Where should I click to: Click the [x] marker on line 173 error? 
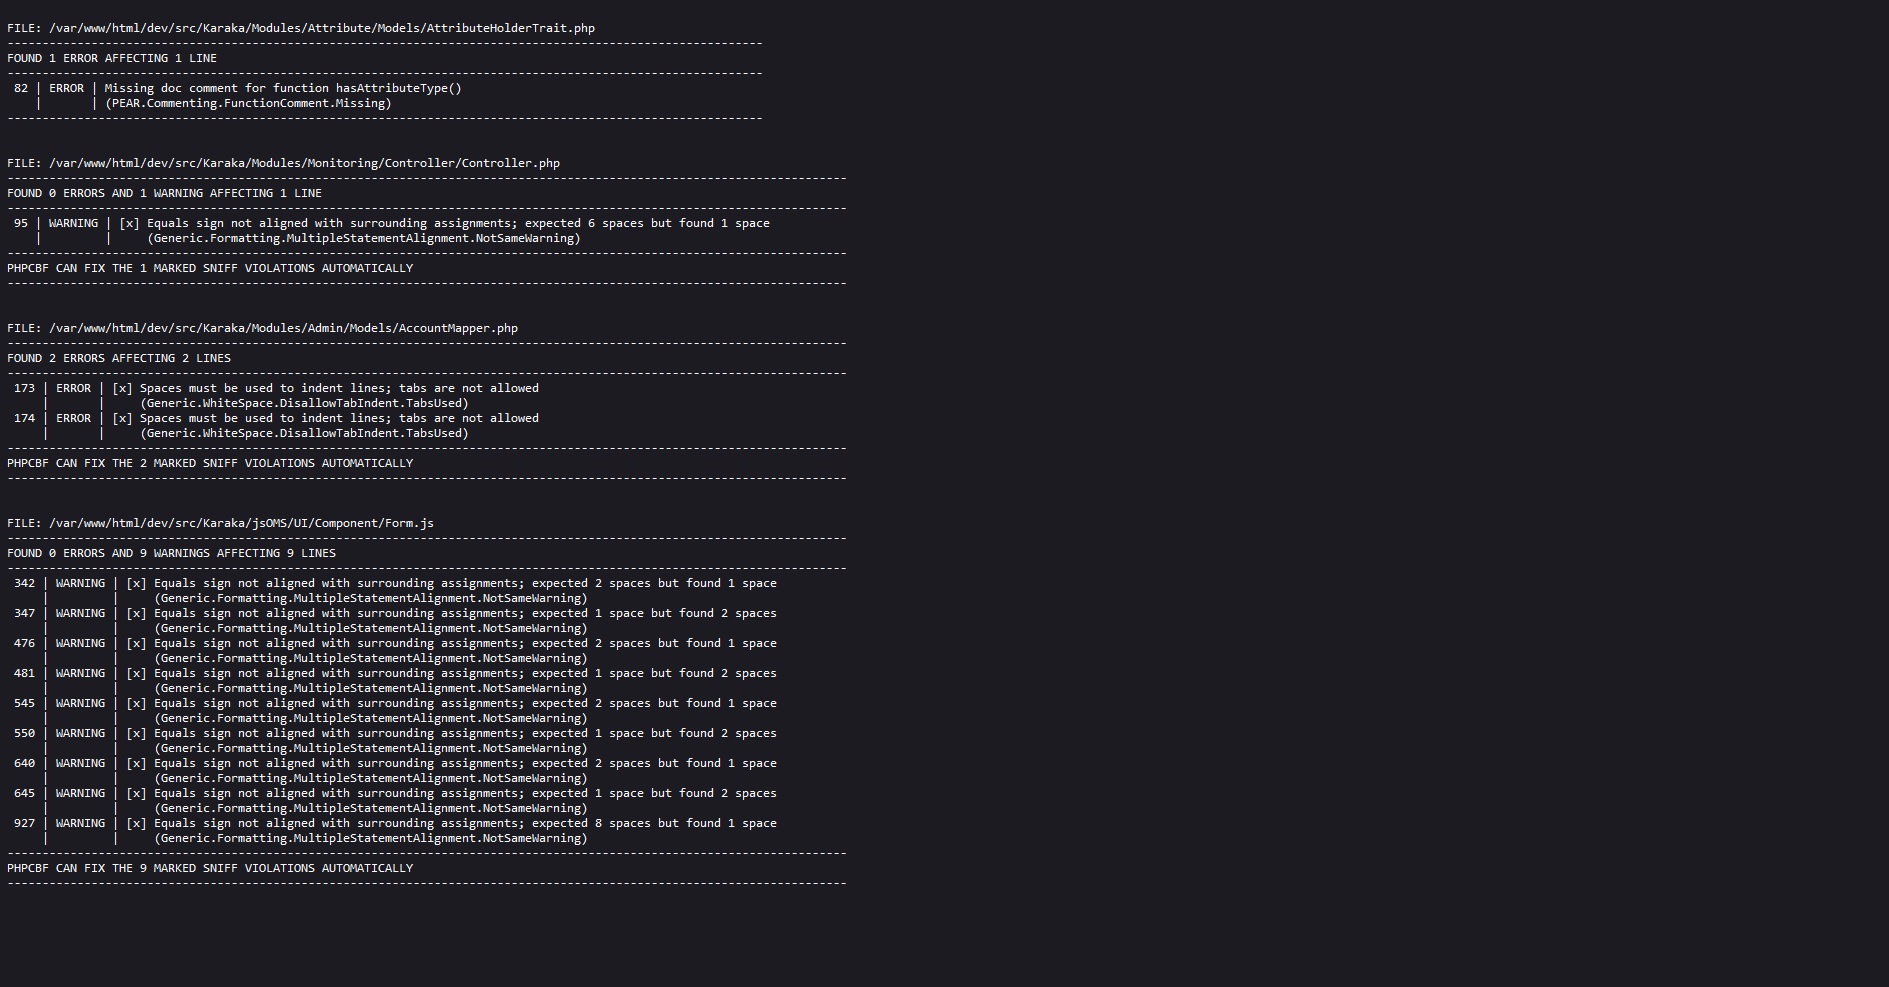point(122,388)
